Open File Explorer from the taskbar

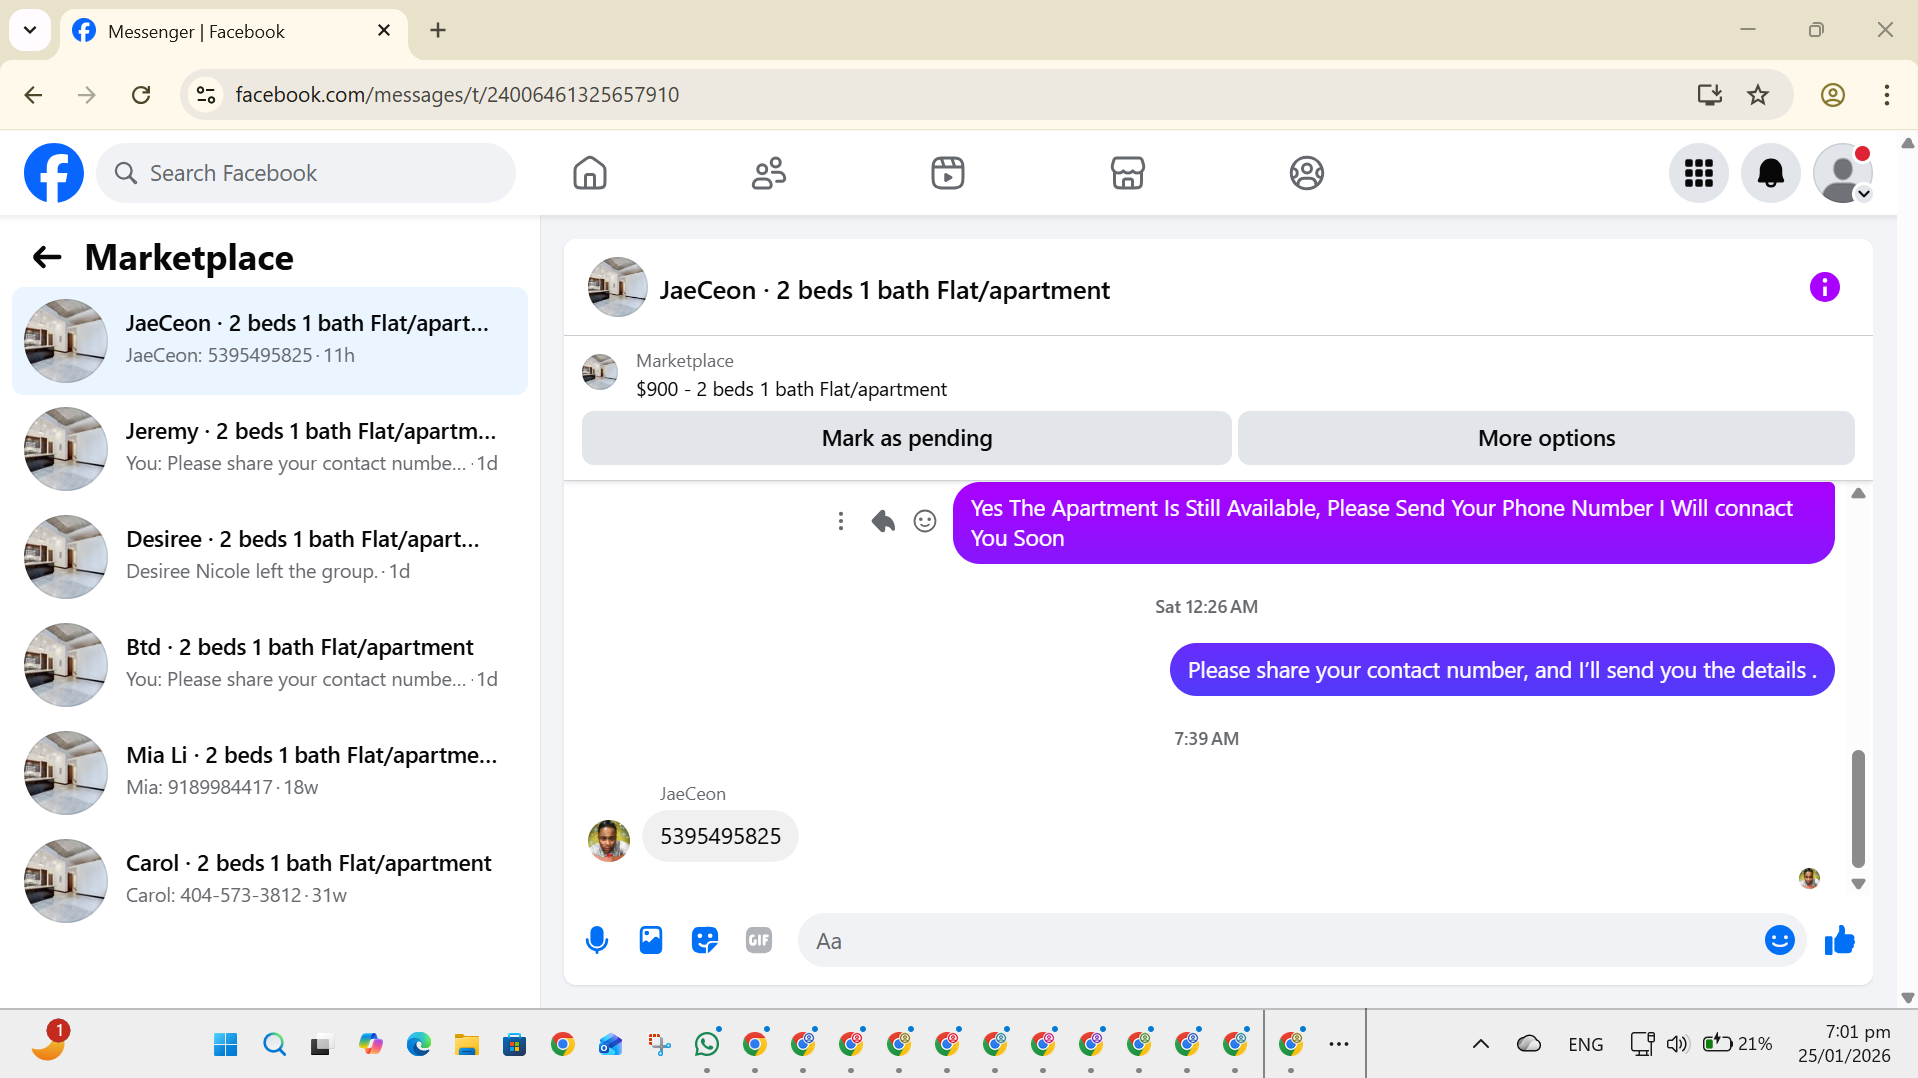click(x=467, y=1044)
